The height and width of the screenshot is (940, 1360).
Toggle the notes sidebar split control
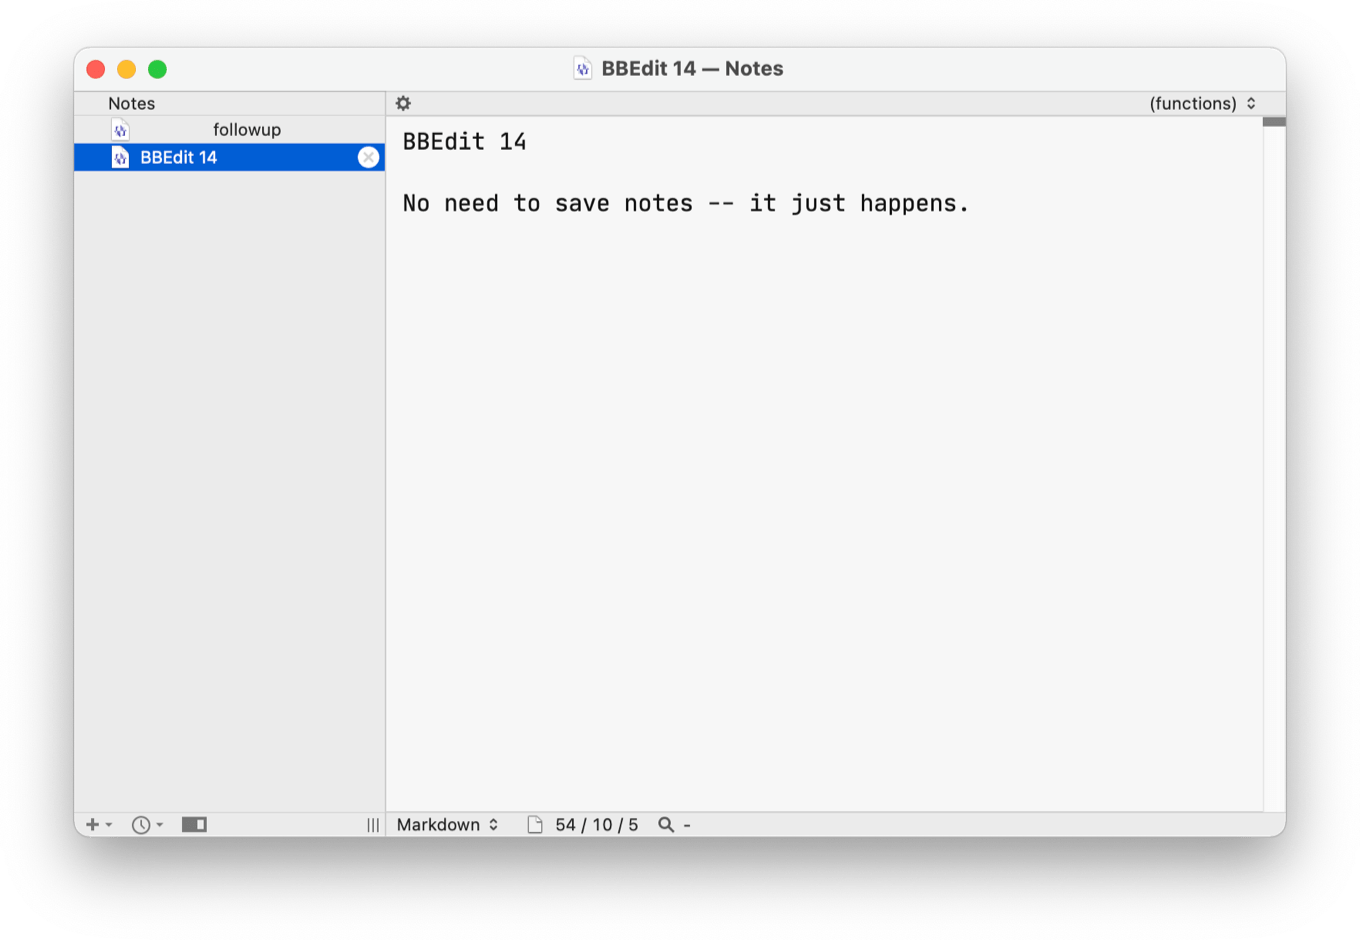(x=374, y=824)
